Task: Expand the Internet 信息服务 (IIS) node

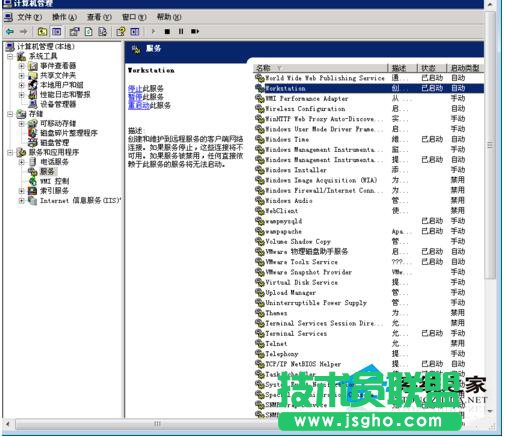Action: pyautogui.click(x=22, y=201)
